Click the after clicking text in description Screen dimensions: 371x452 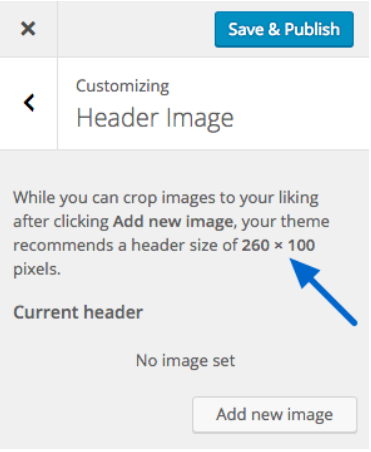tap(61, 221)
